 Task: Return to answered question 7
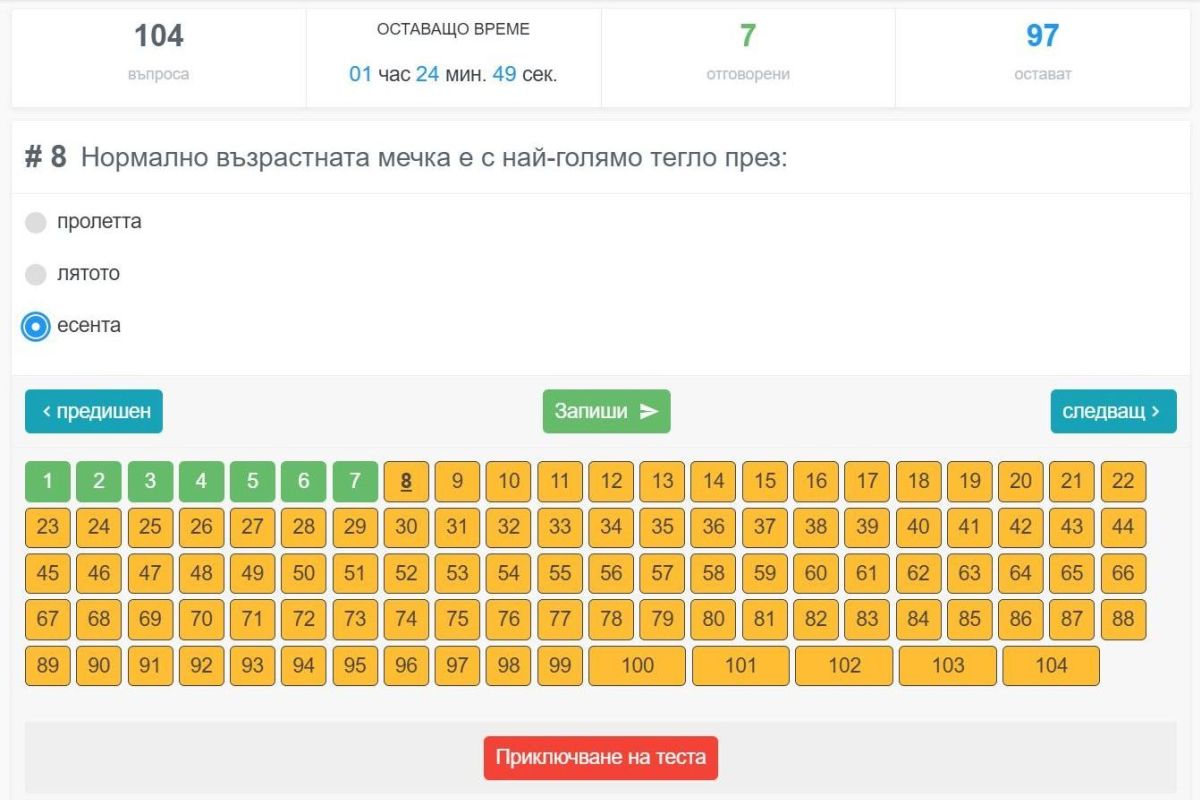(x=355, y=481)
